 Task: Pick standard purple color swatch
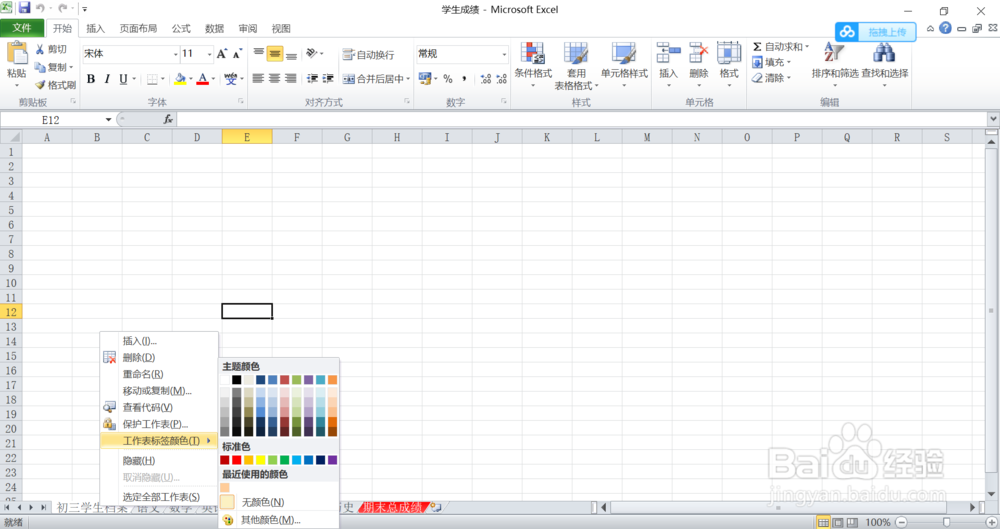332,460
